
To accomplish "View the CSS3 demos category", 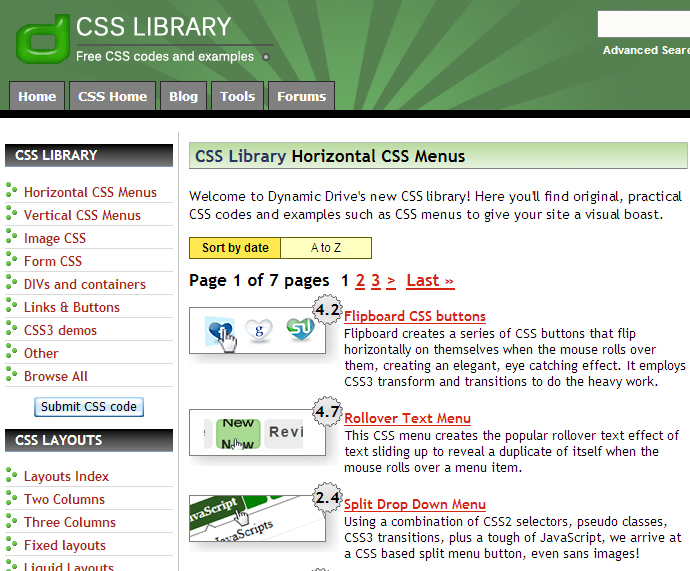I will (60, 330).
